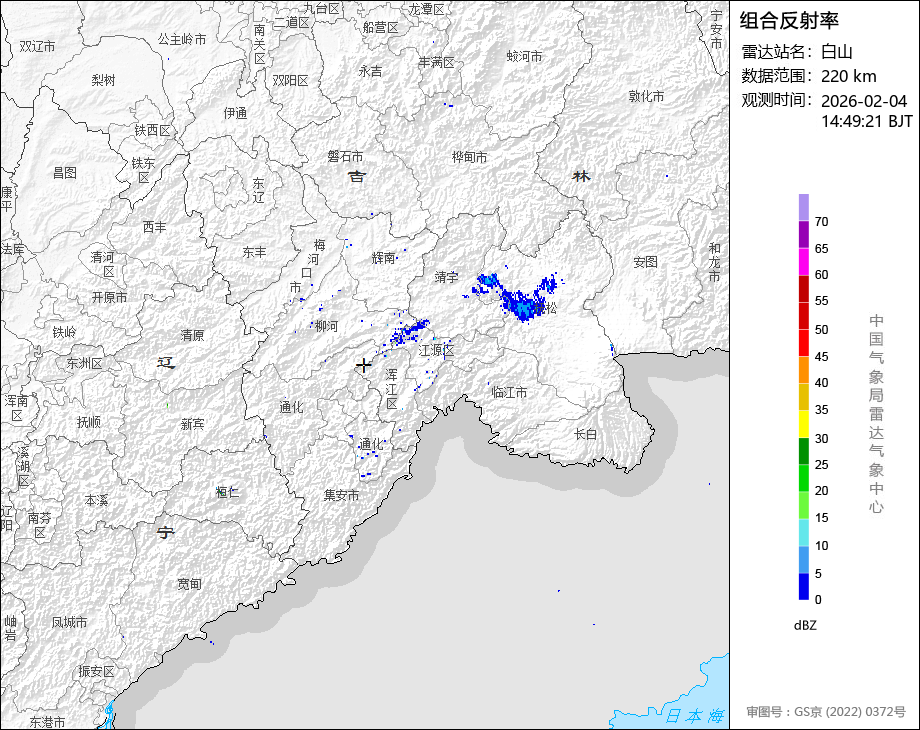Click the 振安区 map label
Image resolution: width=920 pixels, height=730 pixels.
(x=97, y=671)
